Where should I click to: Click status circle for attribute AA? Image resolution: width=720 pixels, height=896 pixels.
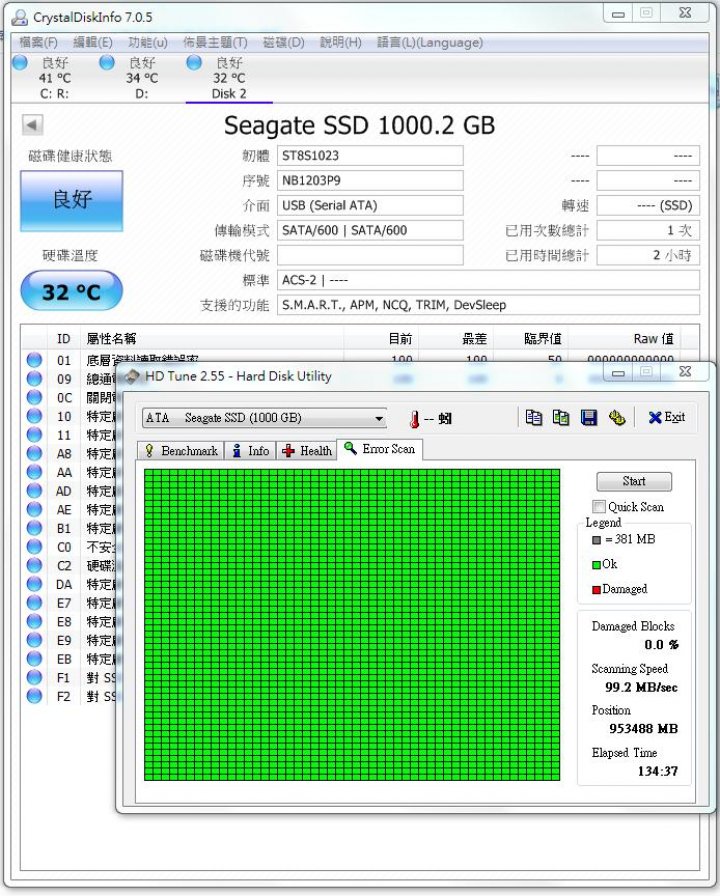34,472
